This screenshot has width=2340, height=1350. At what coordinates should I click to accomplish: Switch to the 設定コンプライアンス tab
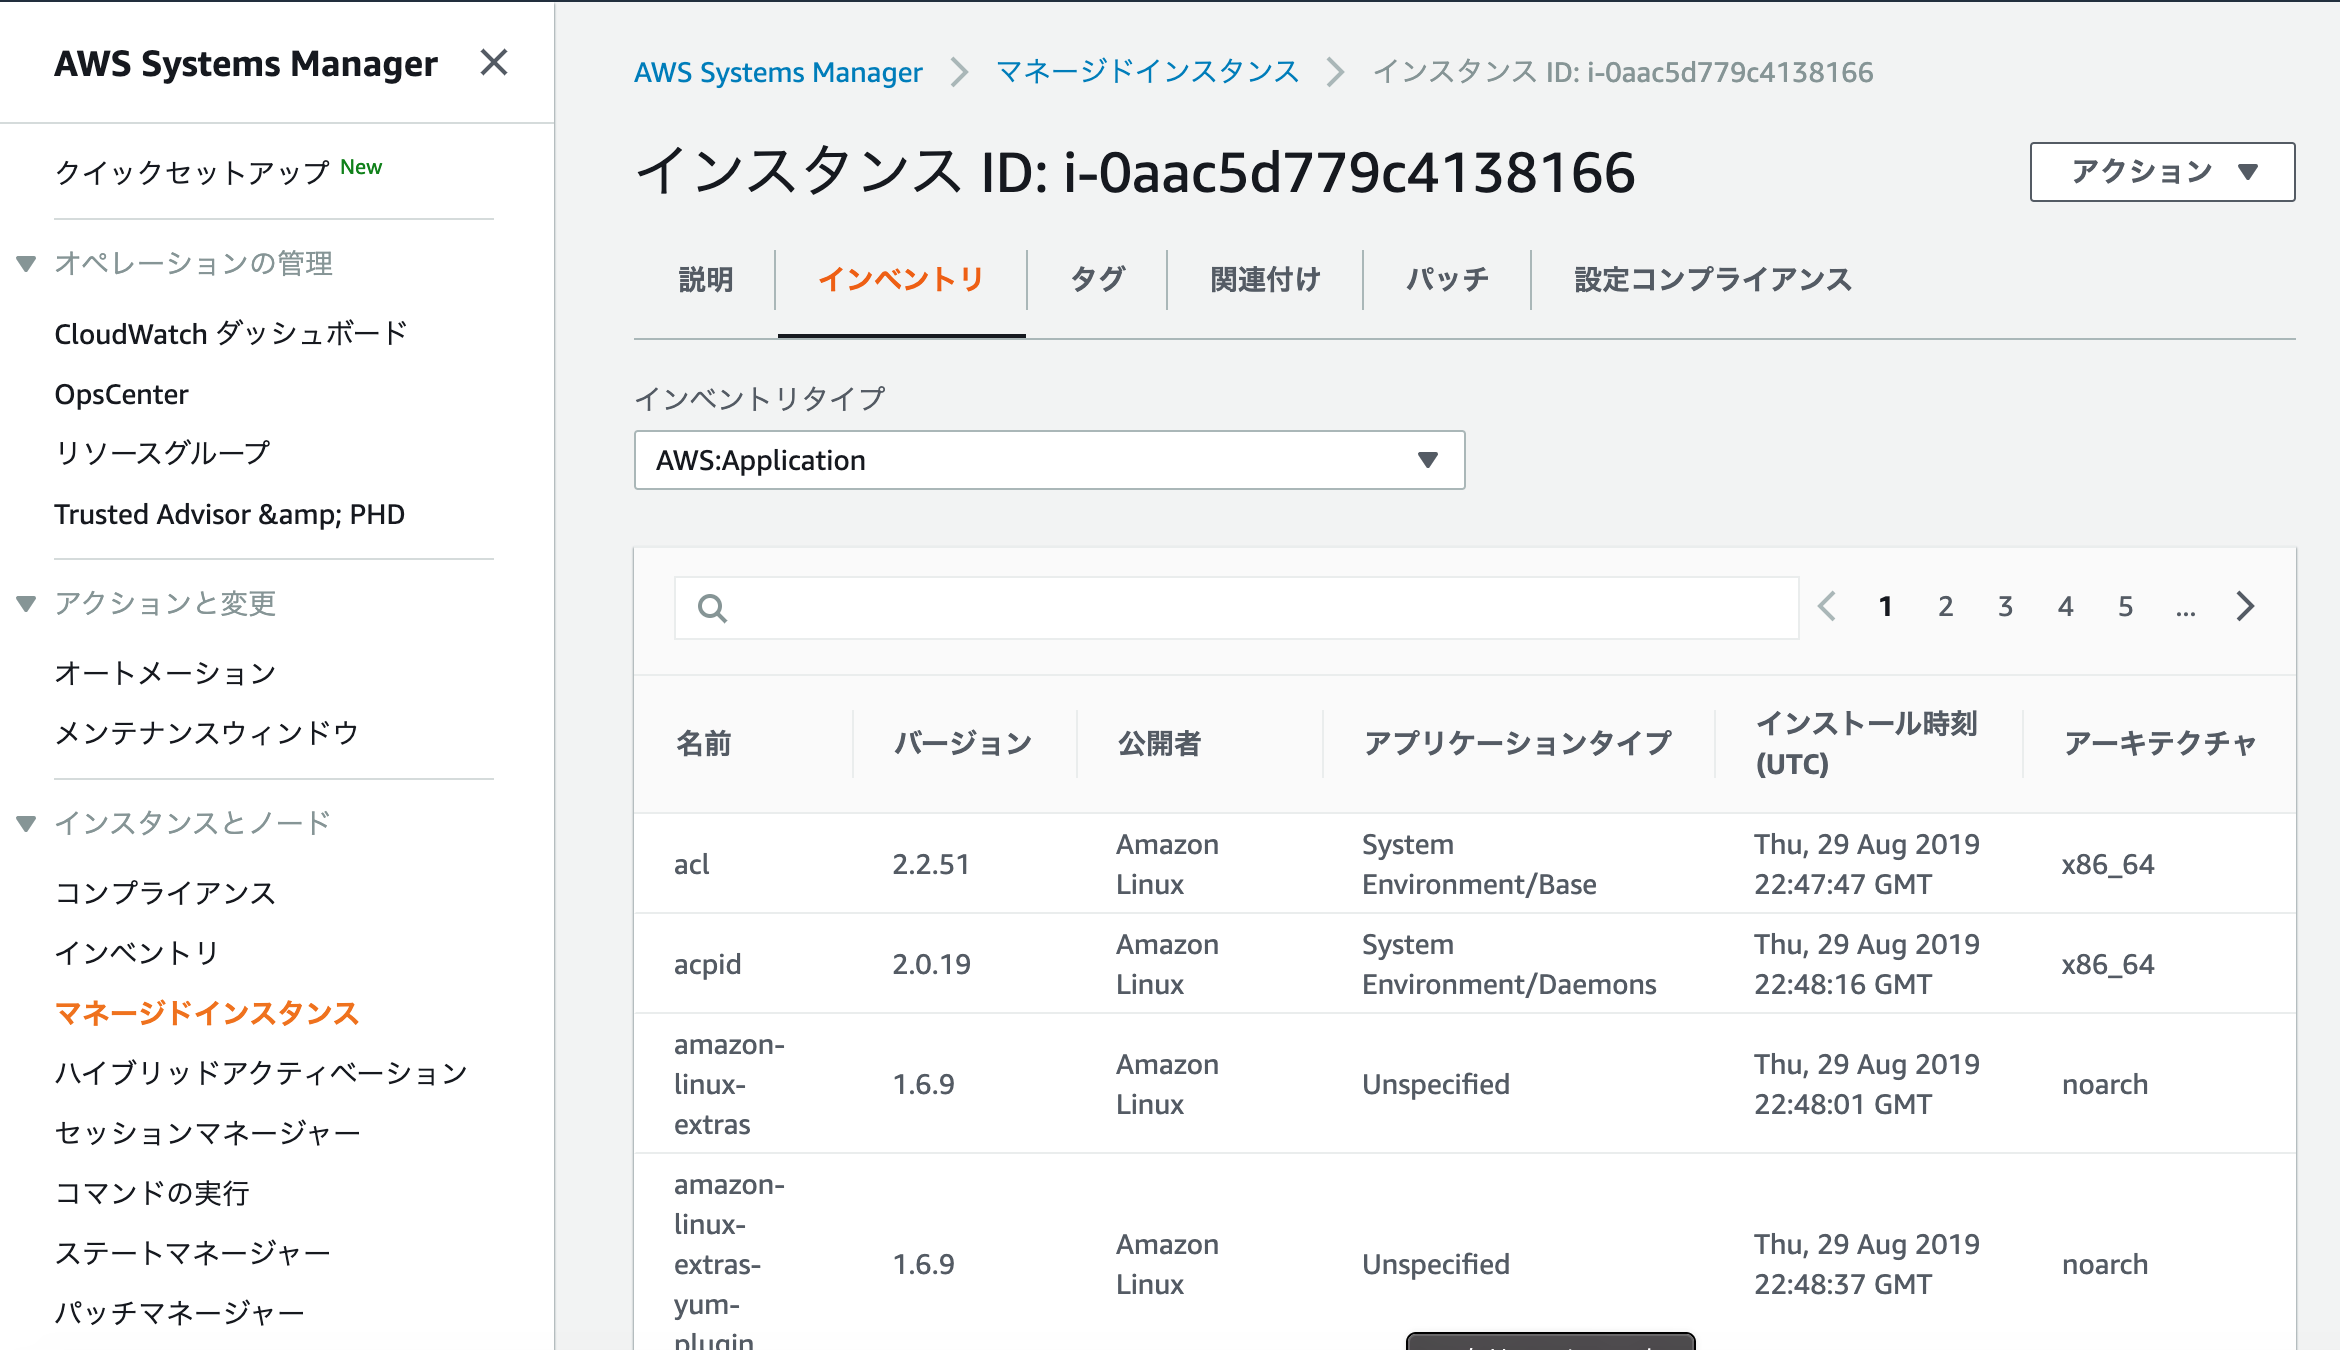point(1713,280)
